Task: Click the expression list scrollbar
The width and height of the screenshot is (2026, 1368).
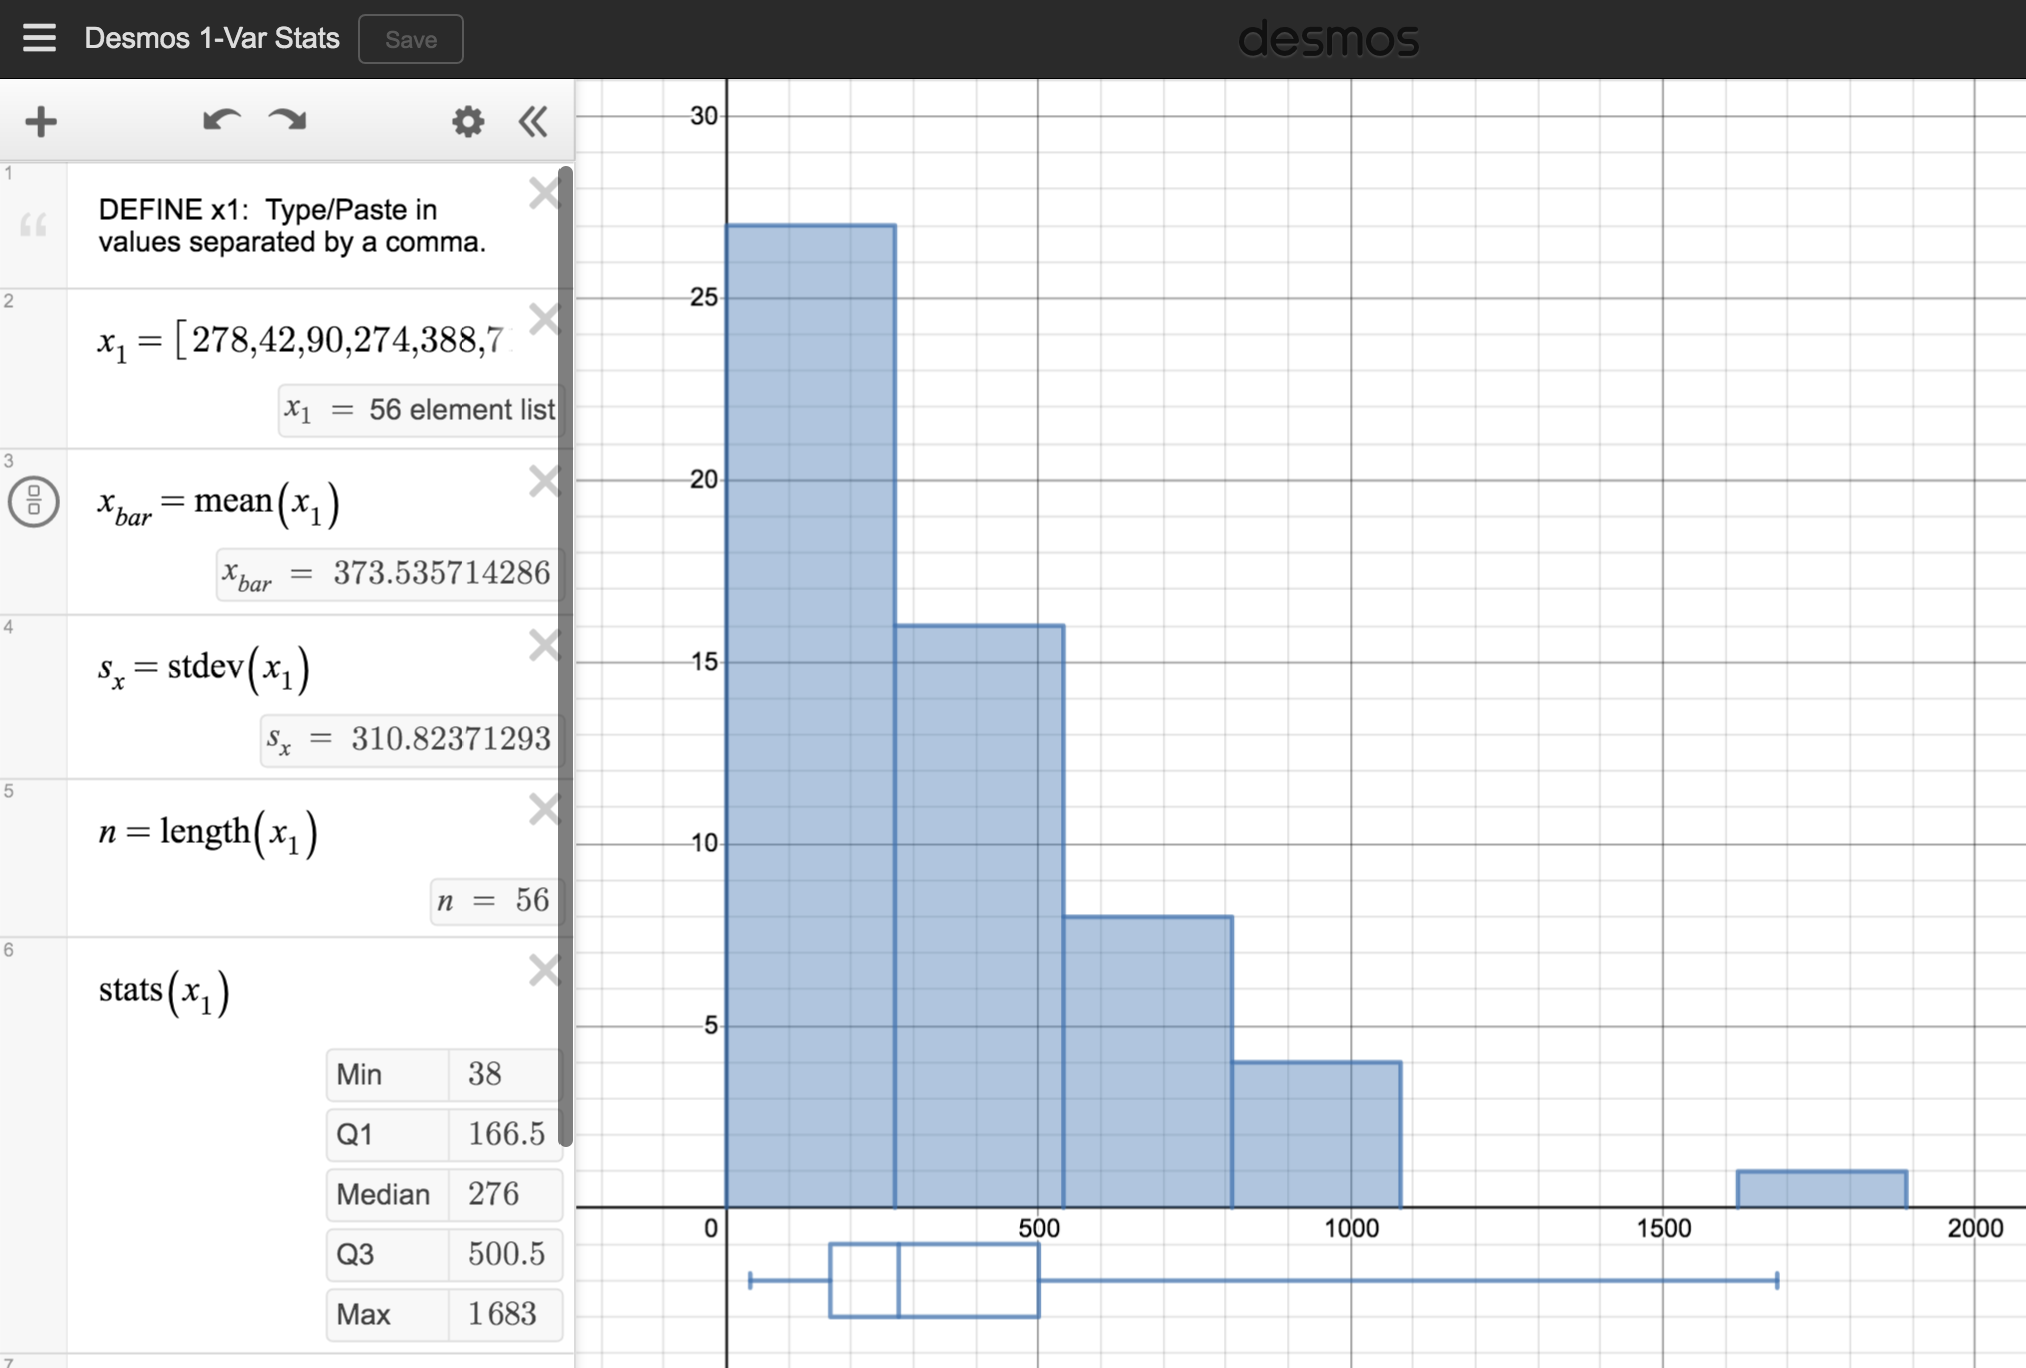Action: [565, 650]
